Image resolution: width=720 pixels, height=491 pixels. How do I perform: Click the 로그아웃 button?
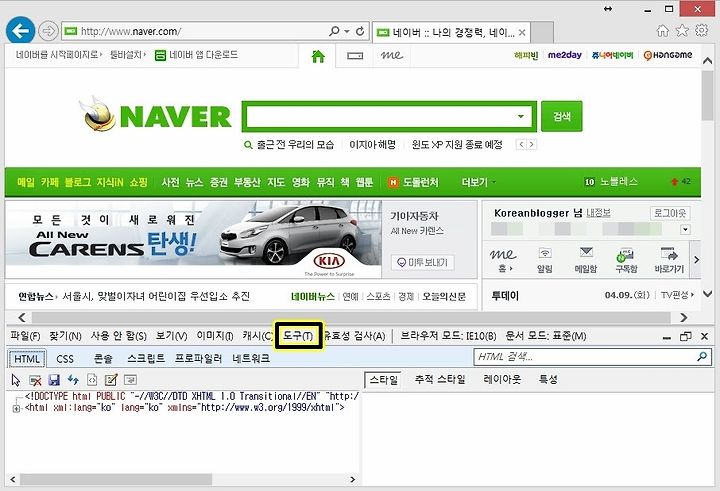(x=670, y=213)
